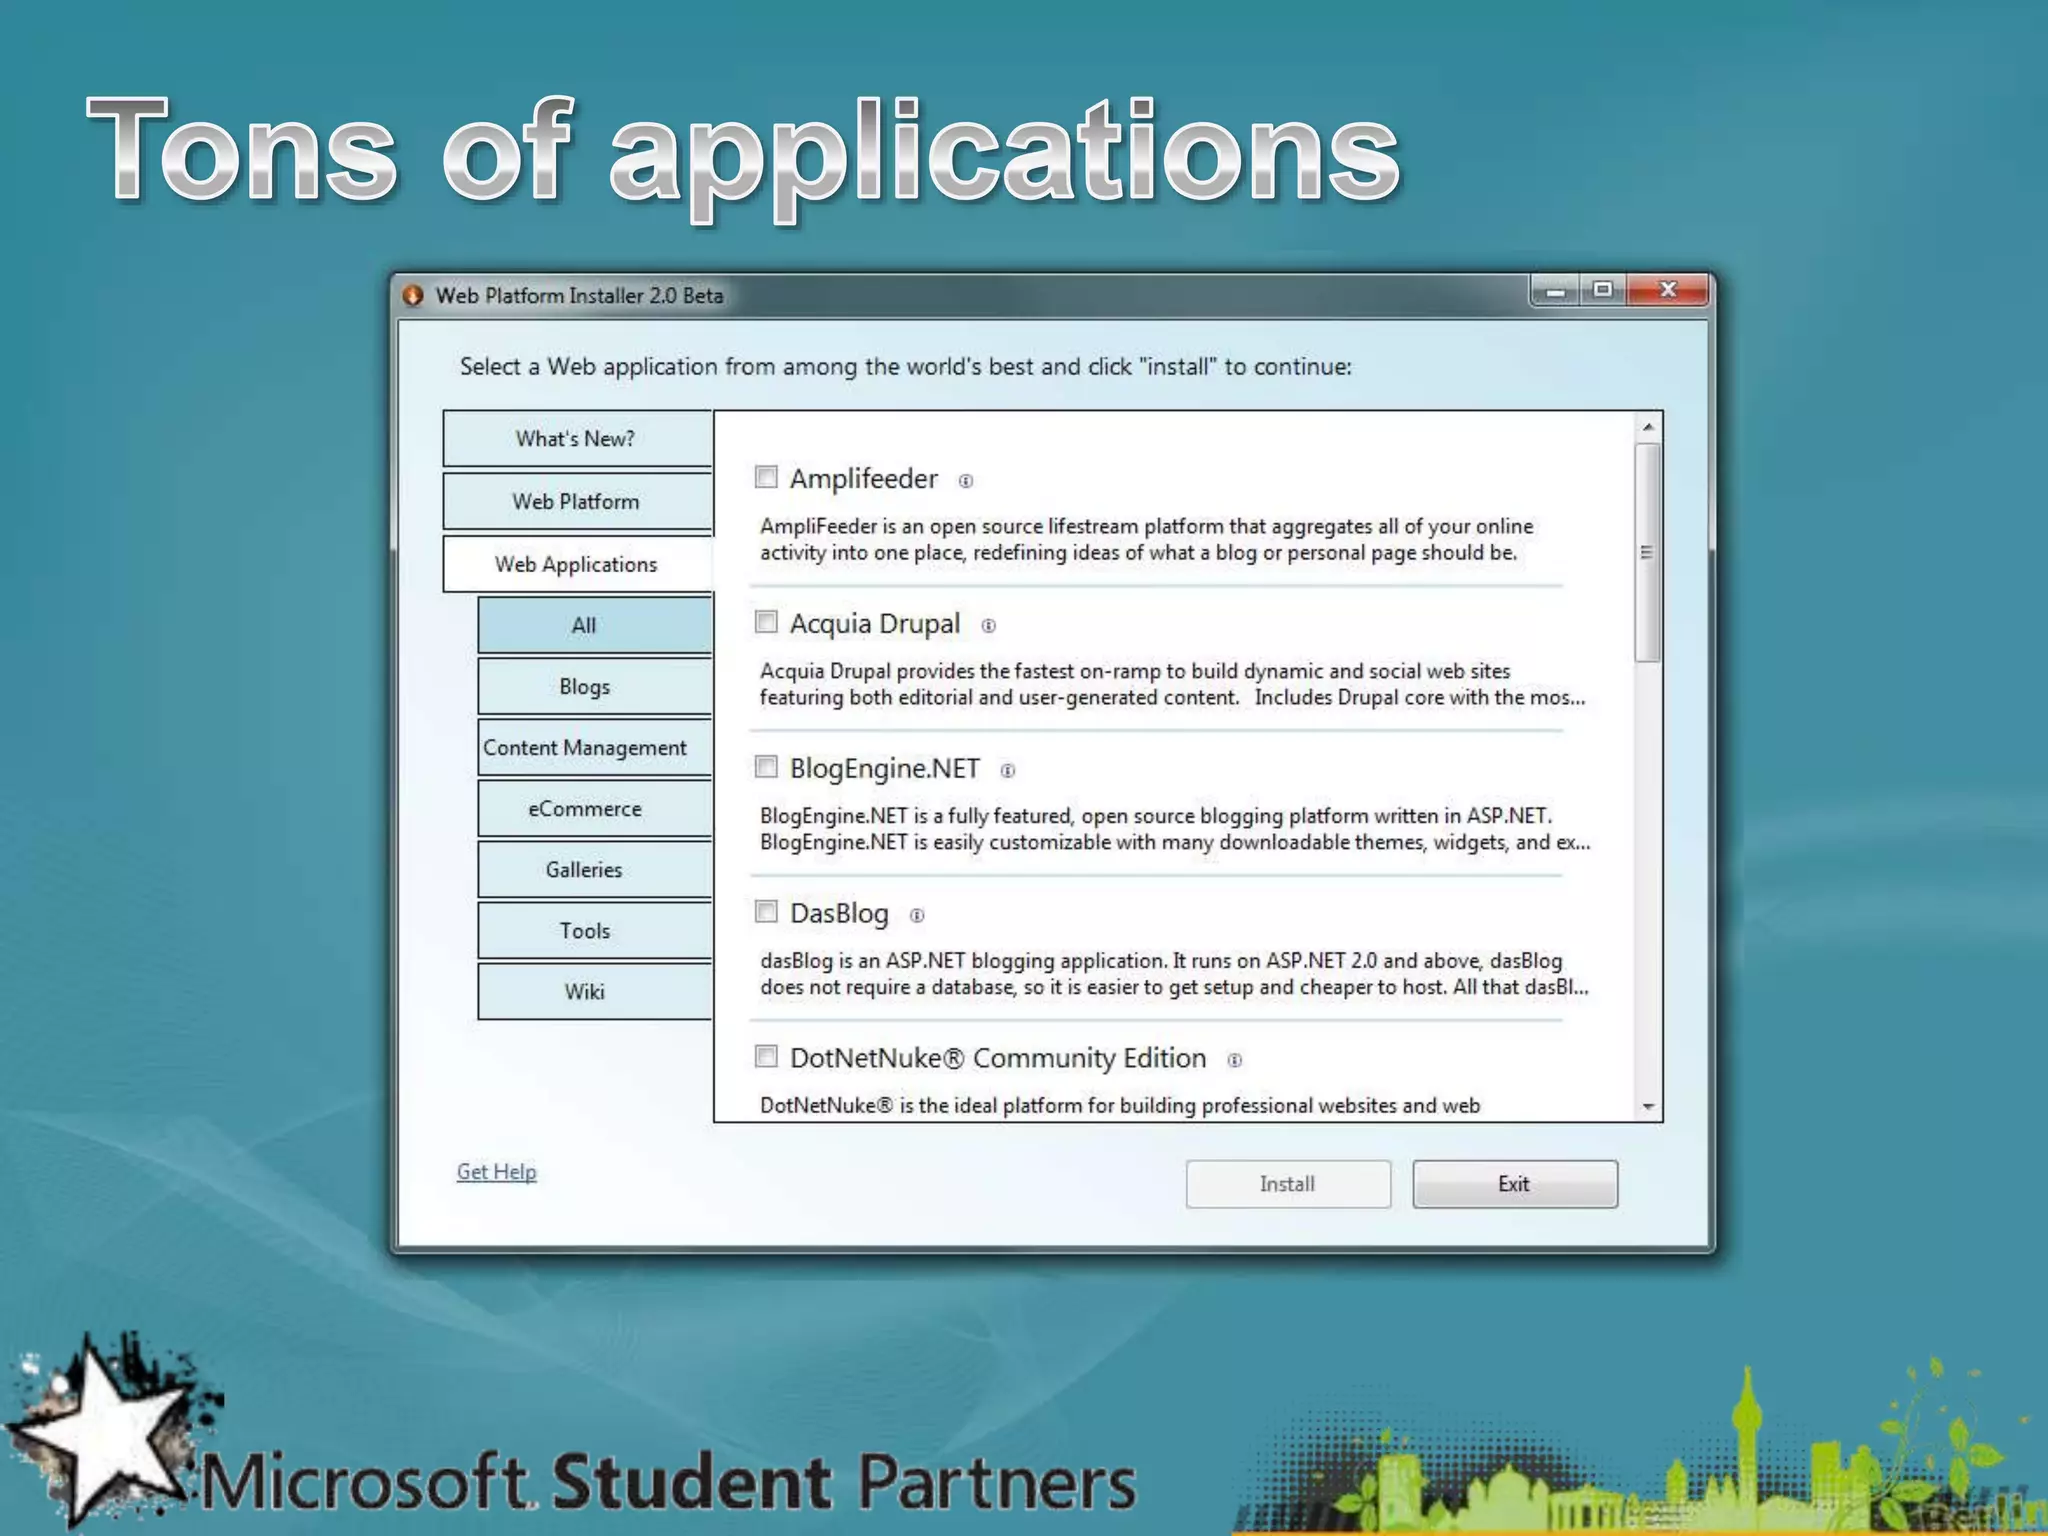Viewport: 2048px width, 1536px height.
Task: Click the info icon next to Amplifeeder
Action: pyautogui.click(x=965, y=481)
